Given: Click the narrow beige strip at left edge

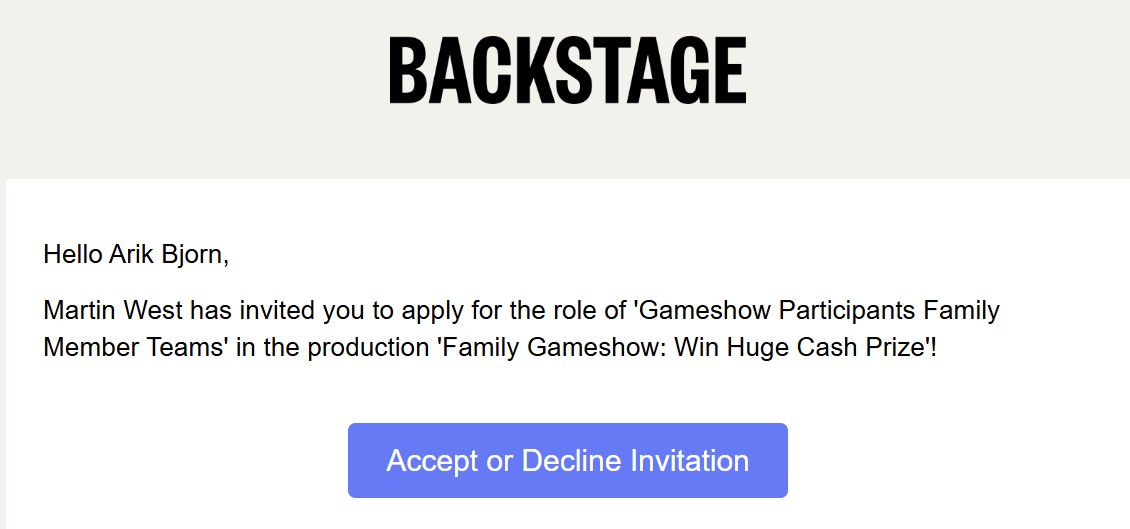Looking at the screenshot, I should point(3,353).
